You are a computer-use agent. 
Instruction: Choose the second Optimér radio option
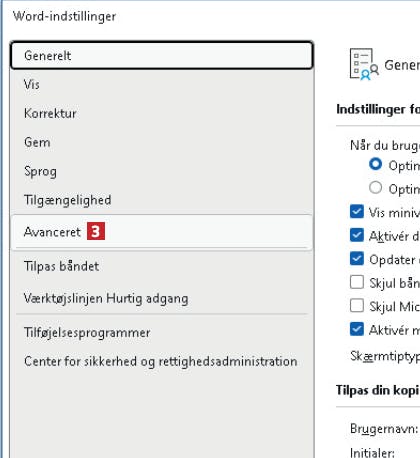376,188
